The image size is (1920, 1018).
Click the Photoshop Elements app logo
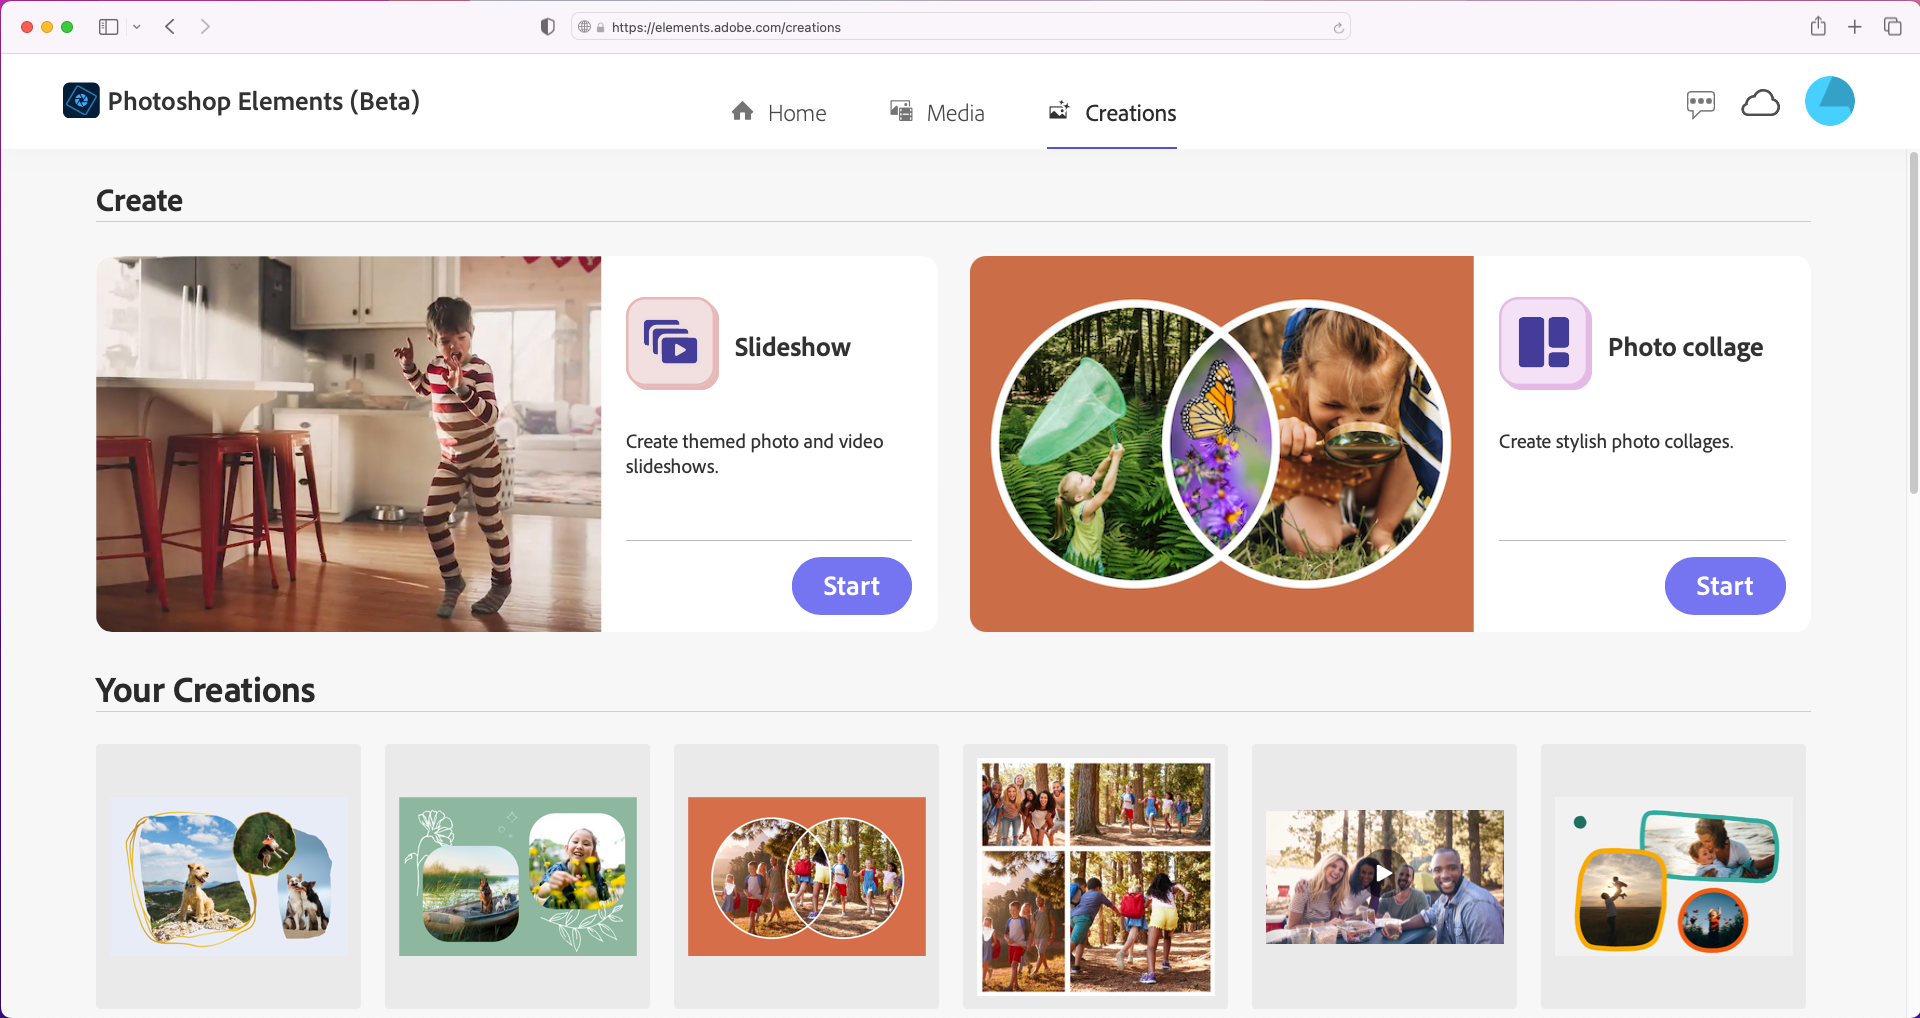pyautogui.click(x=80, y=100)
